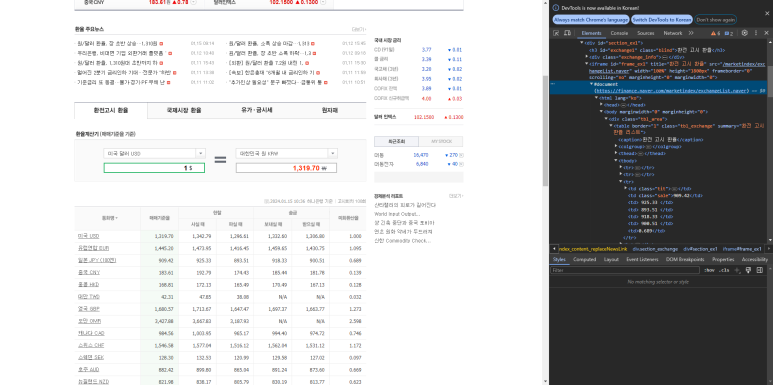Screen dimensions: 773x385
Task: Click the USD amount input showing 1
Action: [x=154, y=168]
